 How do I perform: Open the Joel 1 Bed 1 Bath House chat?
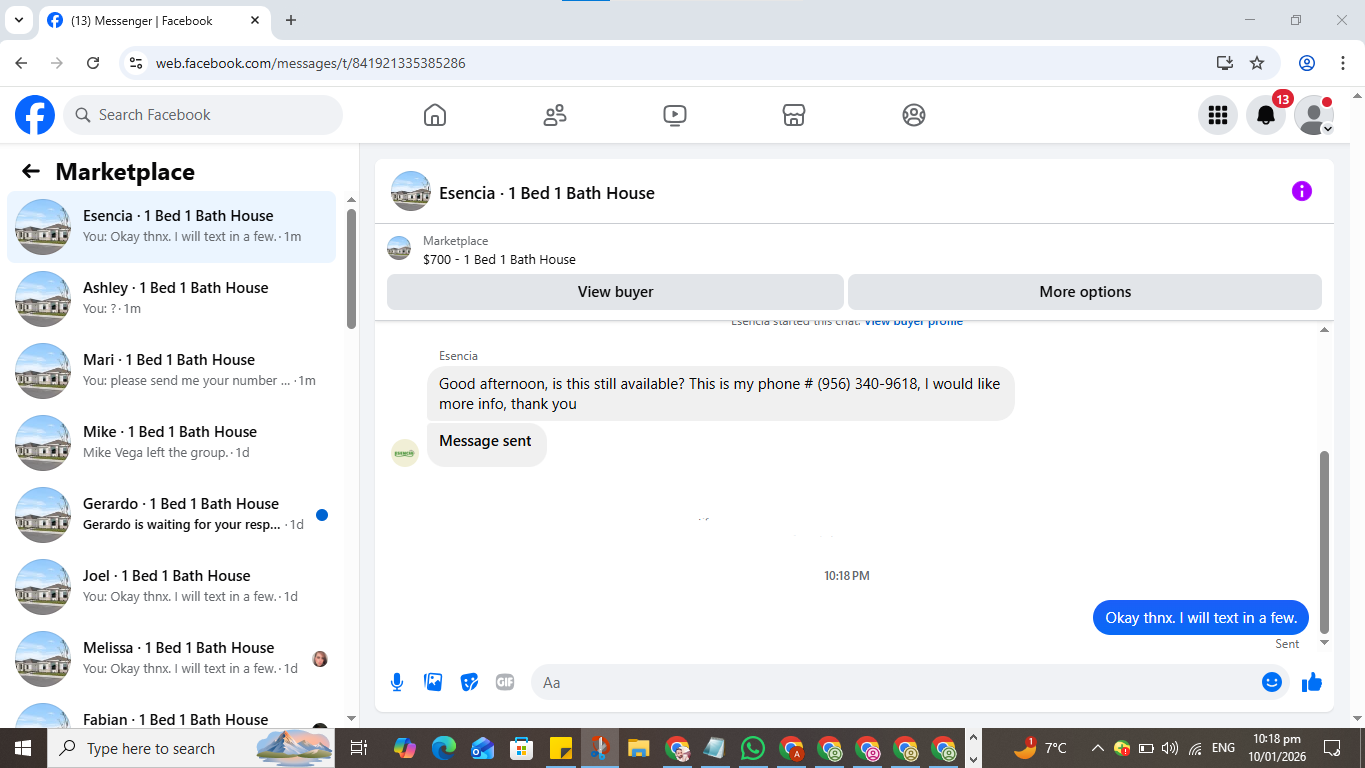(172, 587)
